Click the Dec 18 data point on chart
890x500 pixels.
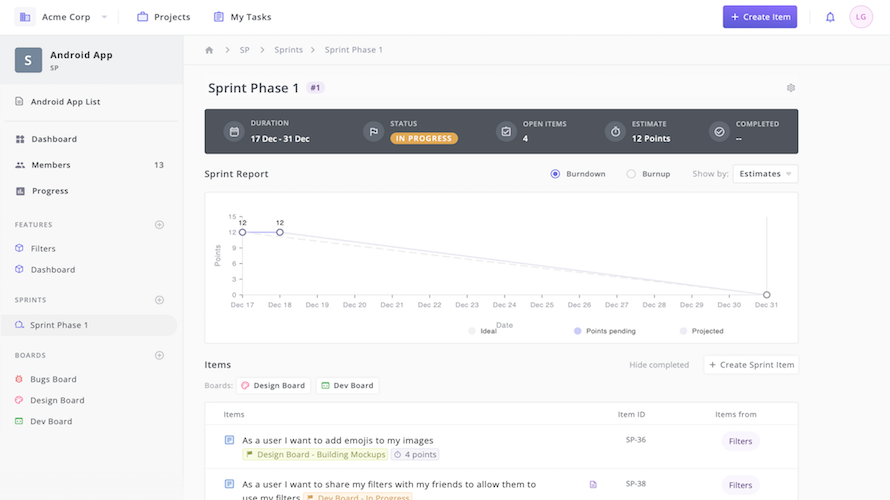click(280, 233)
